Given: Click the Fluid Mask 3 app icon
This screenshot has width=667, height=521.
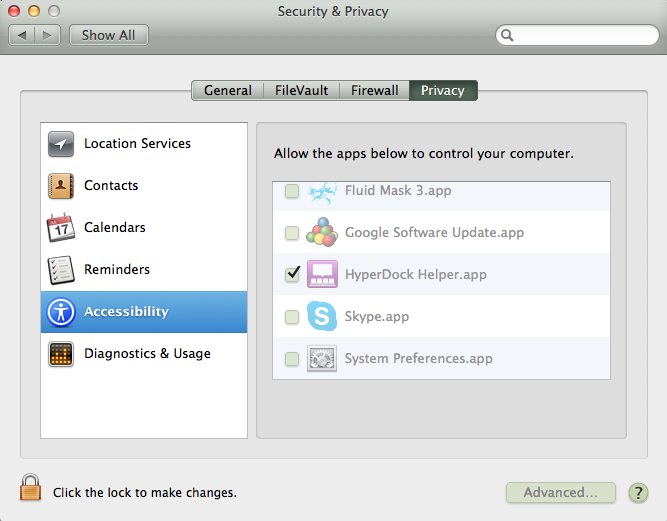Looking at the screenshot, I should point(322,193).
